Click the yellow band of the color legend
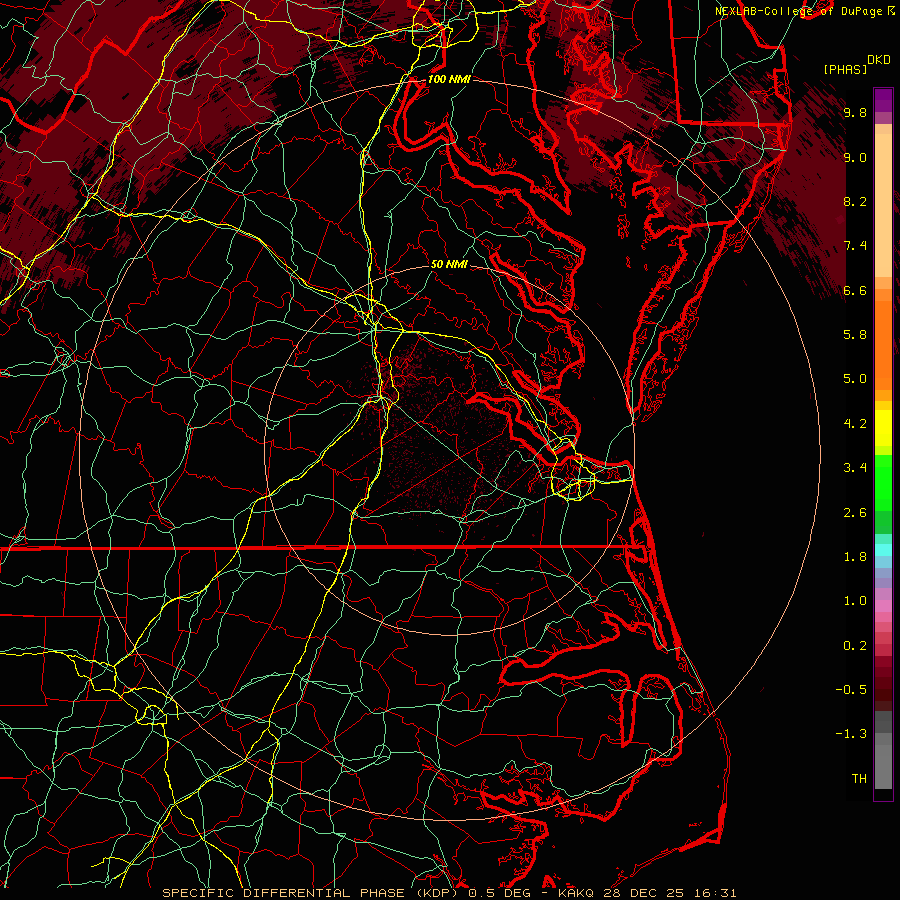The image size is (900, 900). coord(883,428)
